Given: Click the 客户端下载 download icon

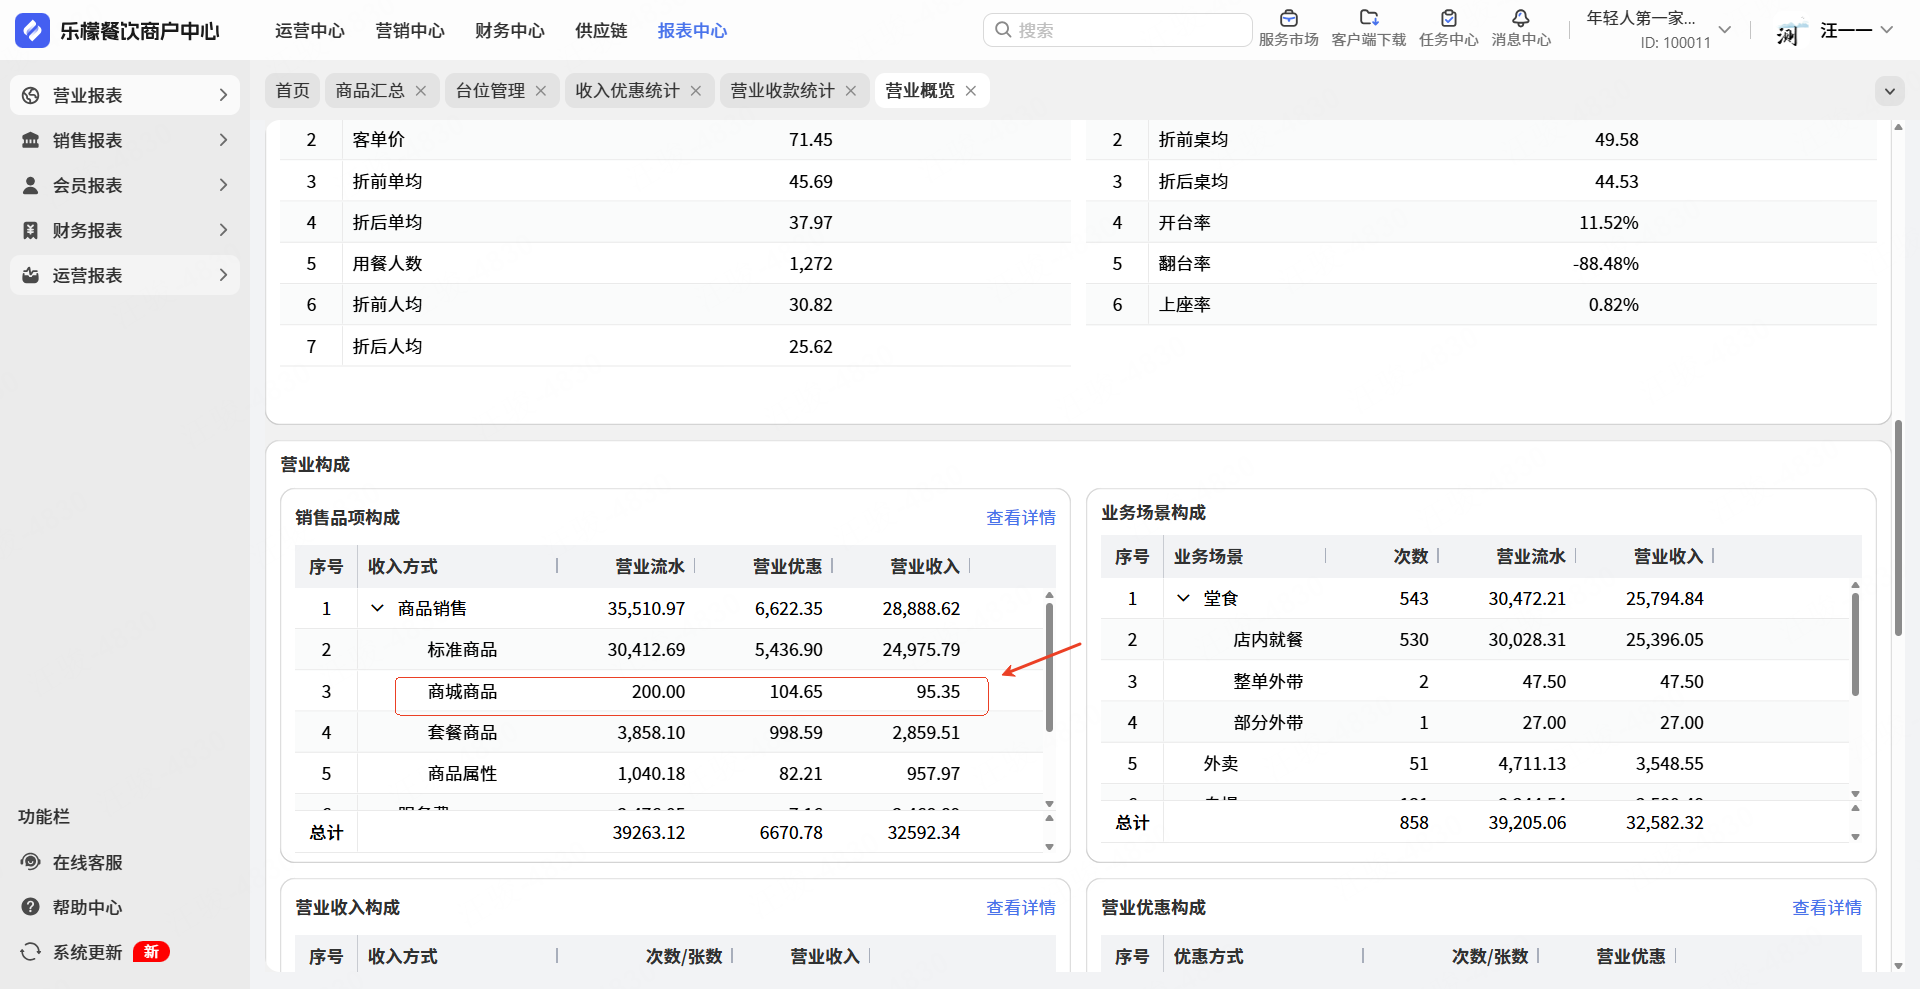Looking at the screenshot, I should [1368, 19].
